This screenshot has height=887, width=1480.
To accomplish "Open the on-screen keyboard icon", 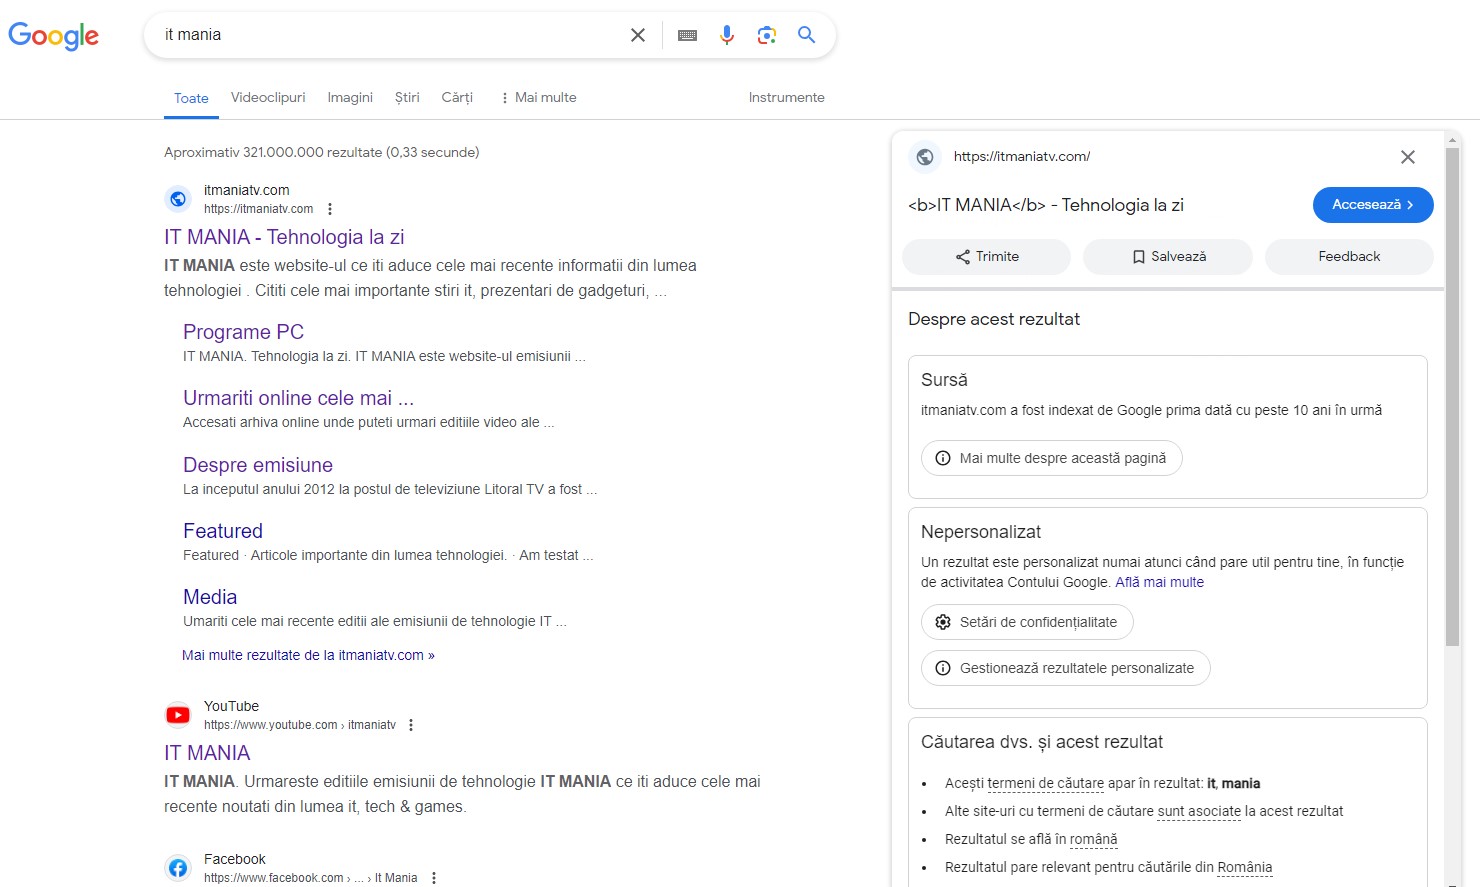I will pyautogui.click(x=687, y=35).
